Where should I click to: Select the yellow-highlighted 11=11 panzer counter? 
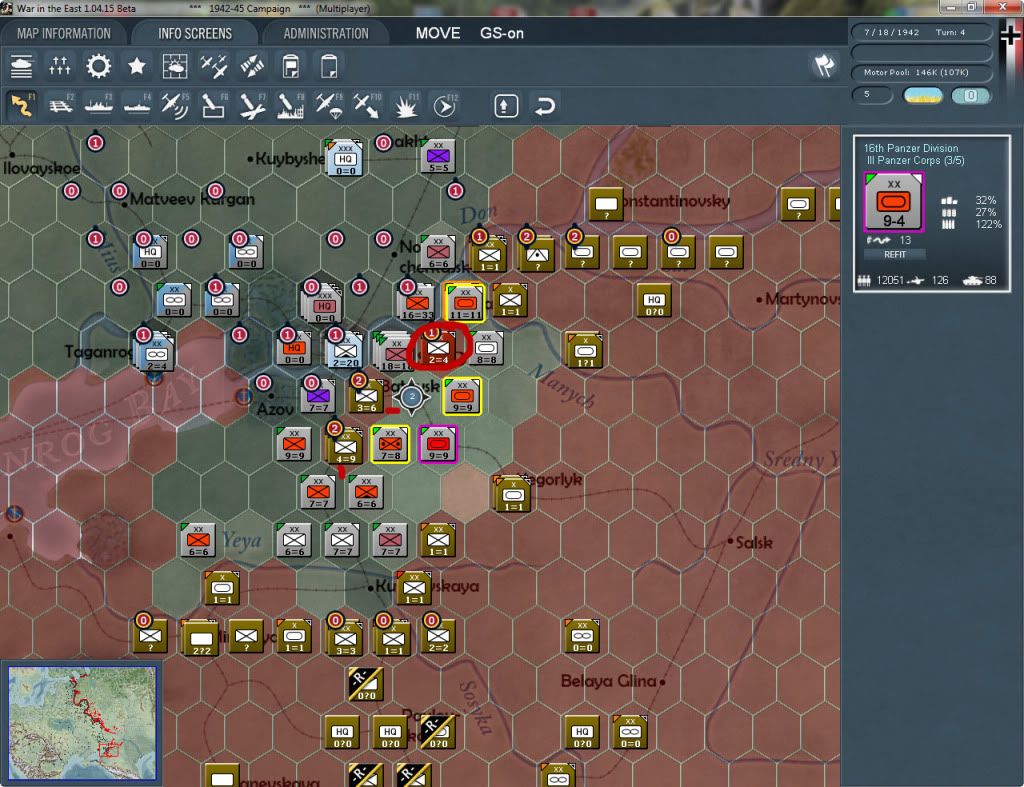click(x=464, y=303)
